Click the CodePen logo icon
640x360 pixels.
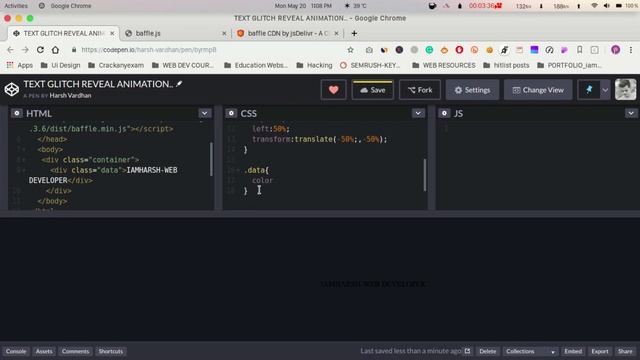[x=12, y=89]
